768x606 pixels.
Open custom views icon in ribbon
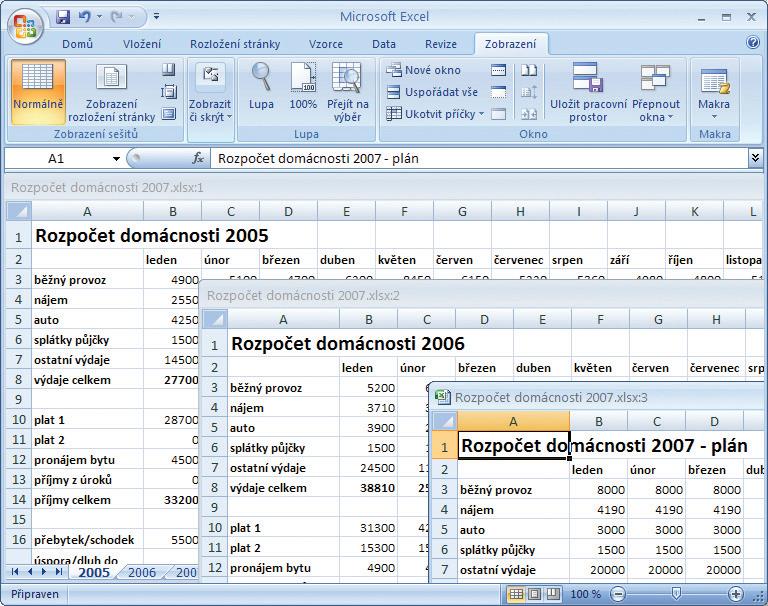168,92
